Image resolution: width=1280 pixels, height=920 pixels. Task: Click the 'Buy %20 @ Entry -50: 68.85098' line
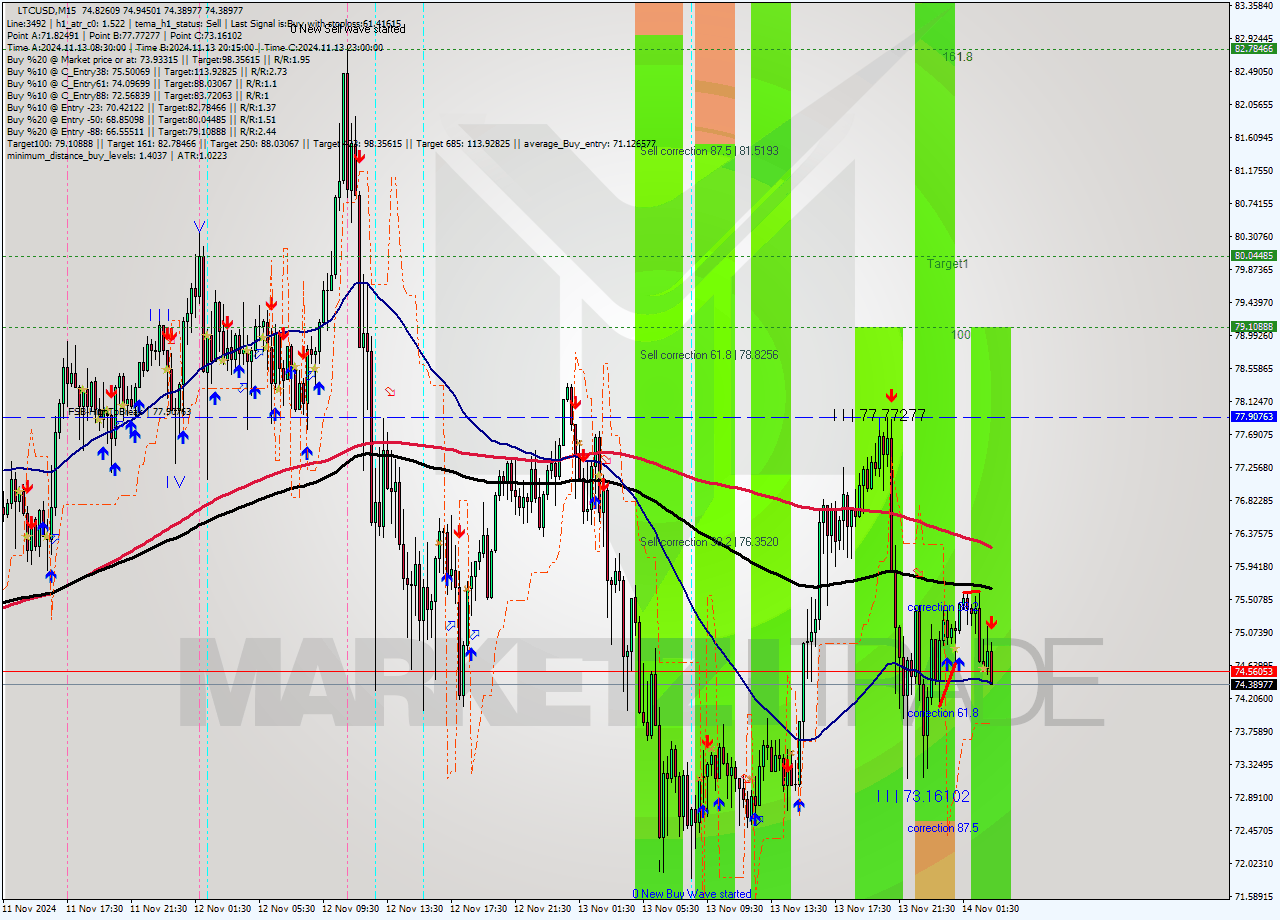[x=141, y=119]
